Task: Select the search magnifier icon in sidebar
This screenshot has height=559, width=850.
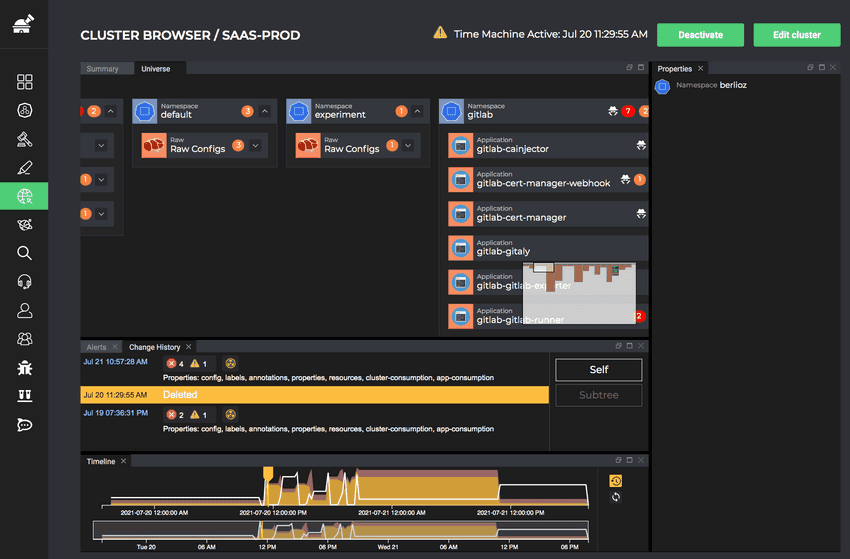Action: click(25, 253)
